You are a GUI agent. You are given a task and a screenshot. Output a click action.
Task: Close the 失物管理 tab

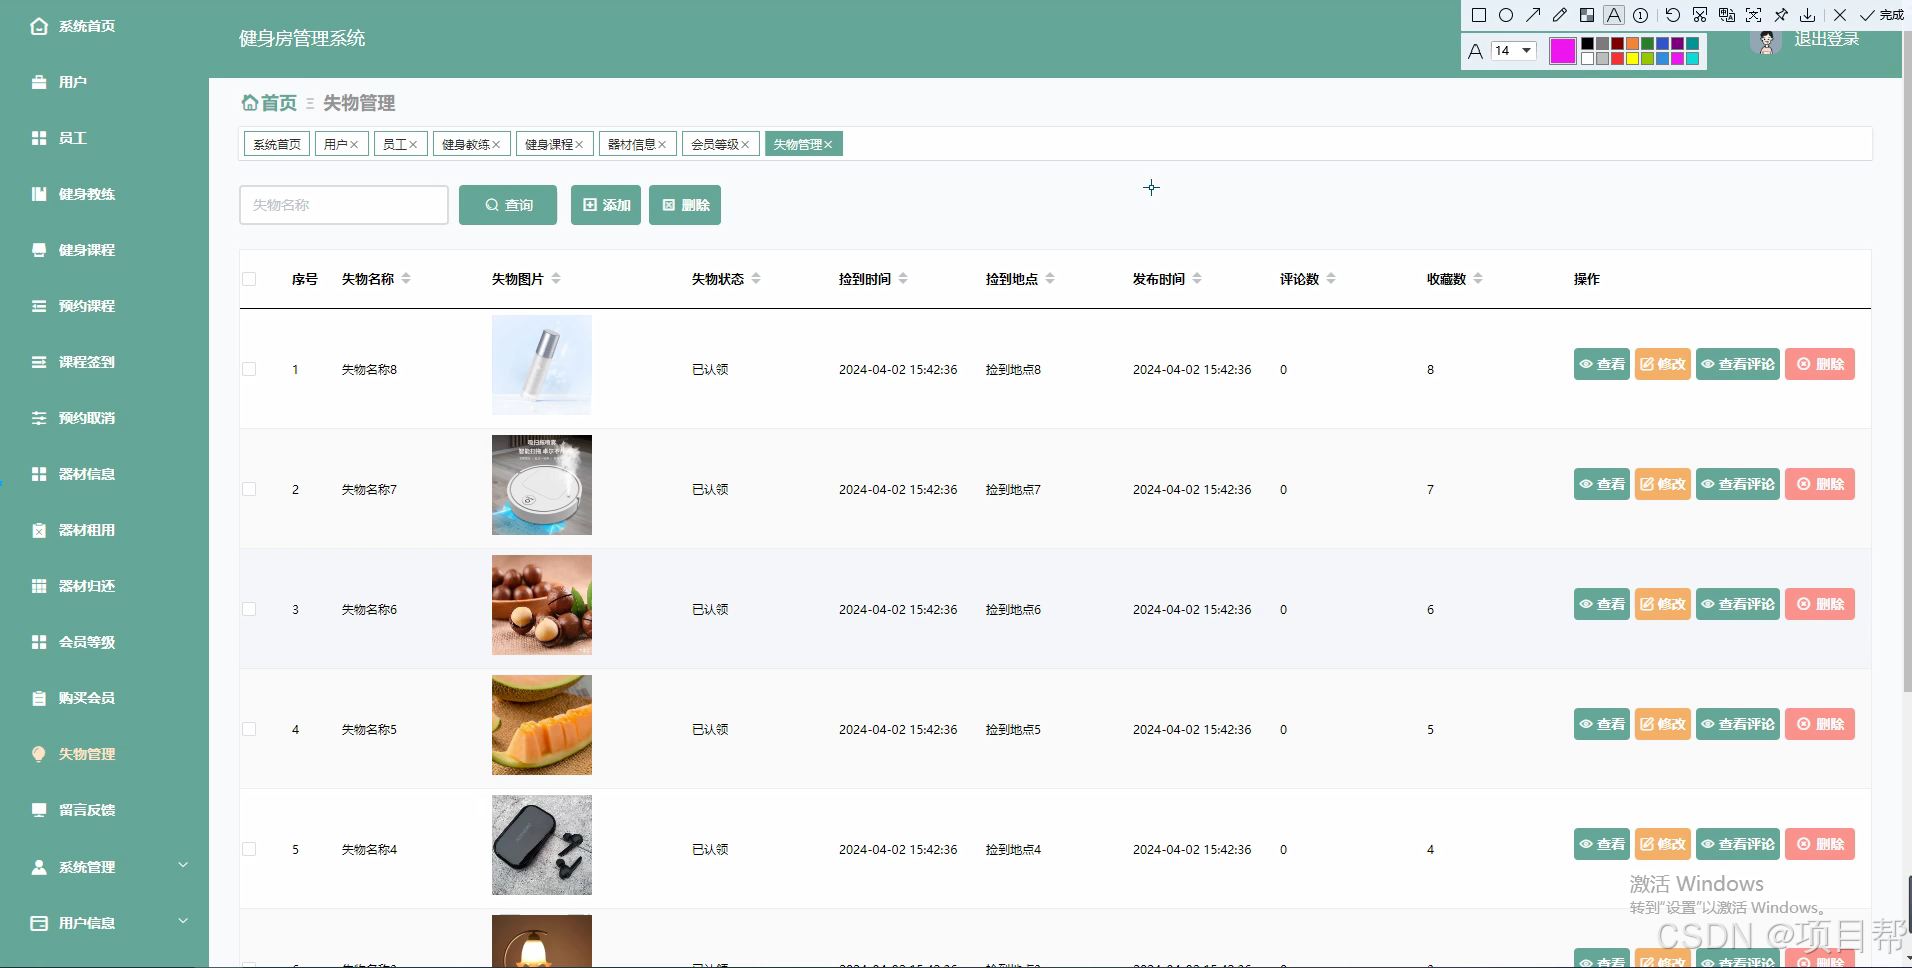(x=828, y=145)
